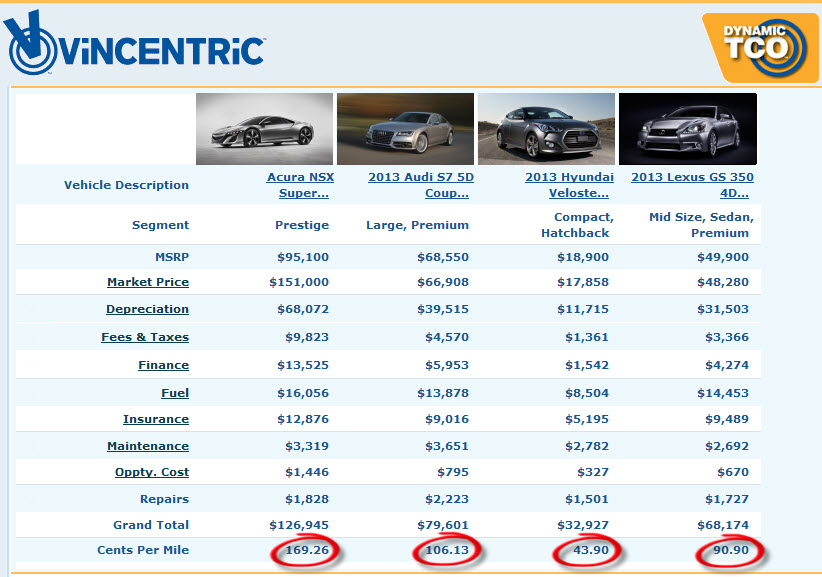Screen dimensions: 822x577
Task: Click the Vincentric logo
Action: pos(134,43)
